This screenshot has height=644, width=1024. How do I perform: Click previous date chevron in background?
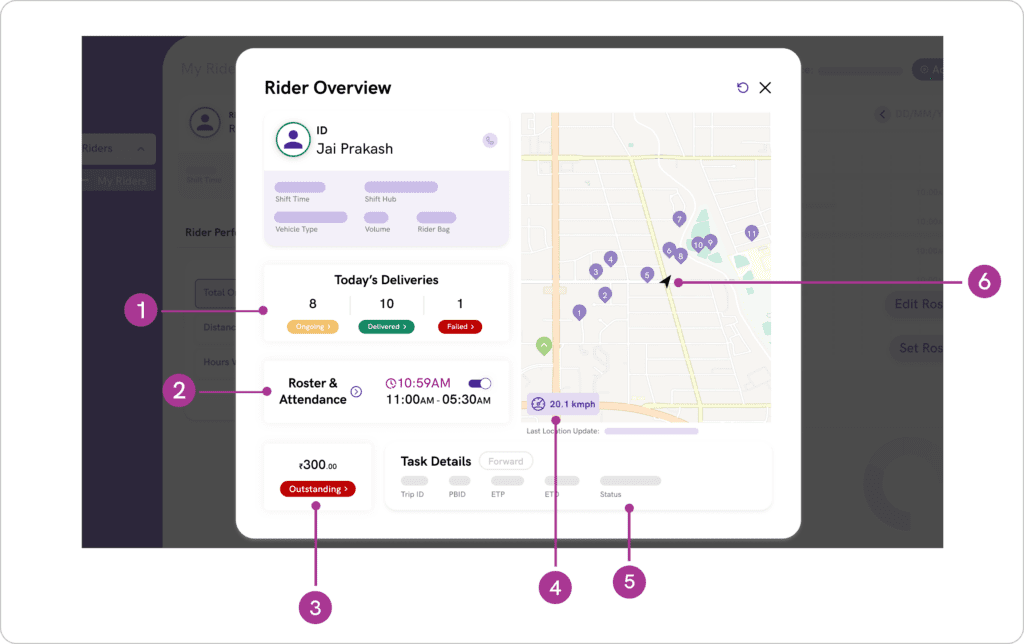point(882,114)
